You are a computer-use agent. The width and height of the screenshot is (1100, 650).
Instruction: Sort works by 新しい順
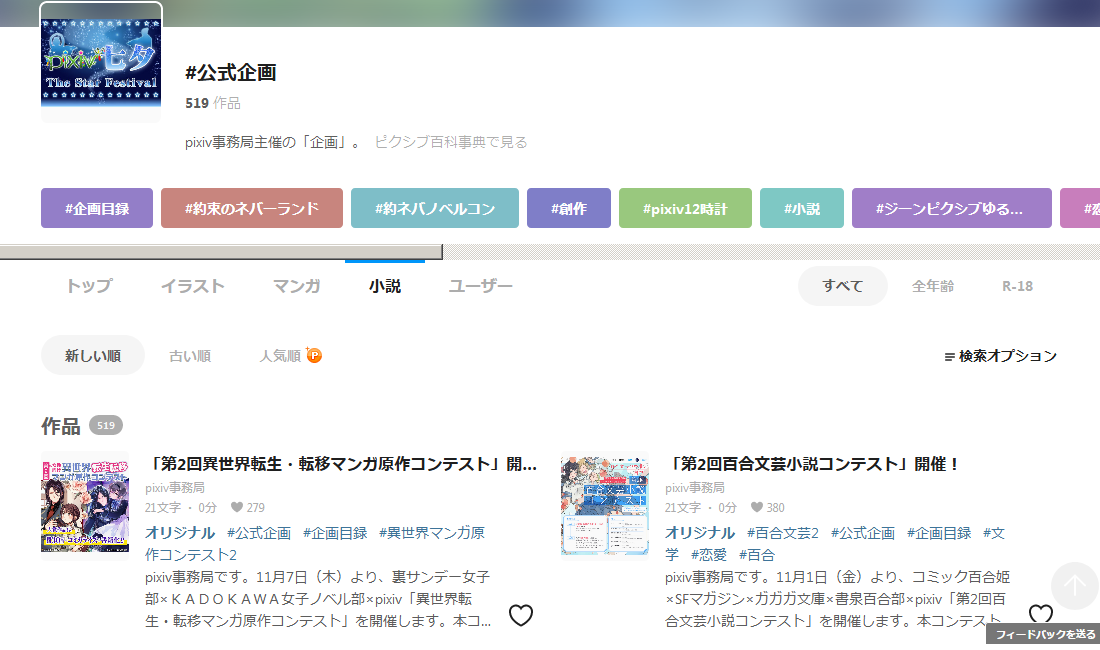[x=93, y=356]
